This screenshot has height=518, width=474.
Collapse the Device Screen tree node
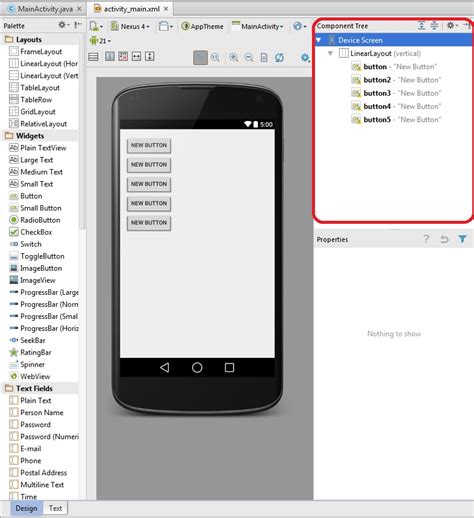click(x=319, y=40)
